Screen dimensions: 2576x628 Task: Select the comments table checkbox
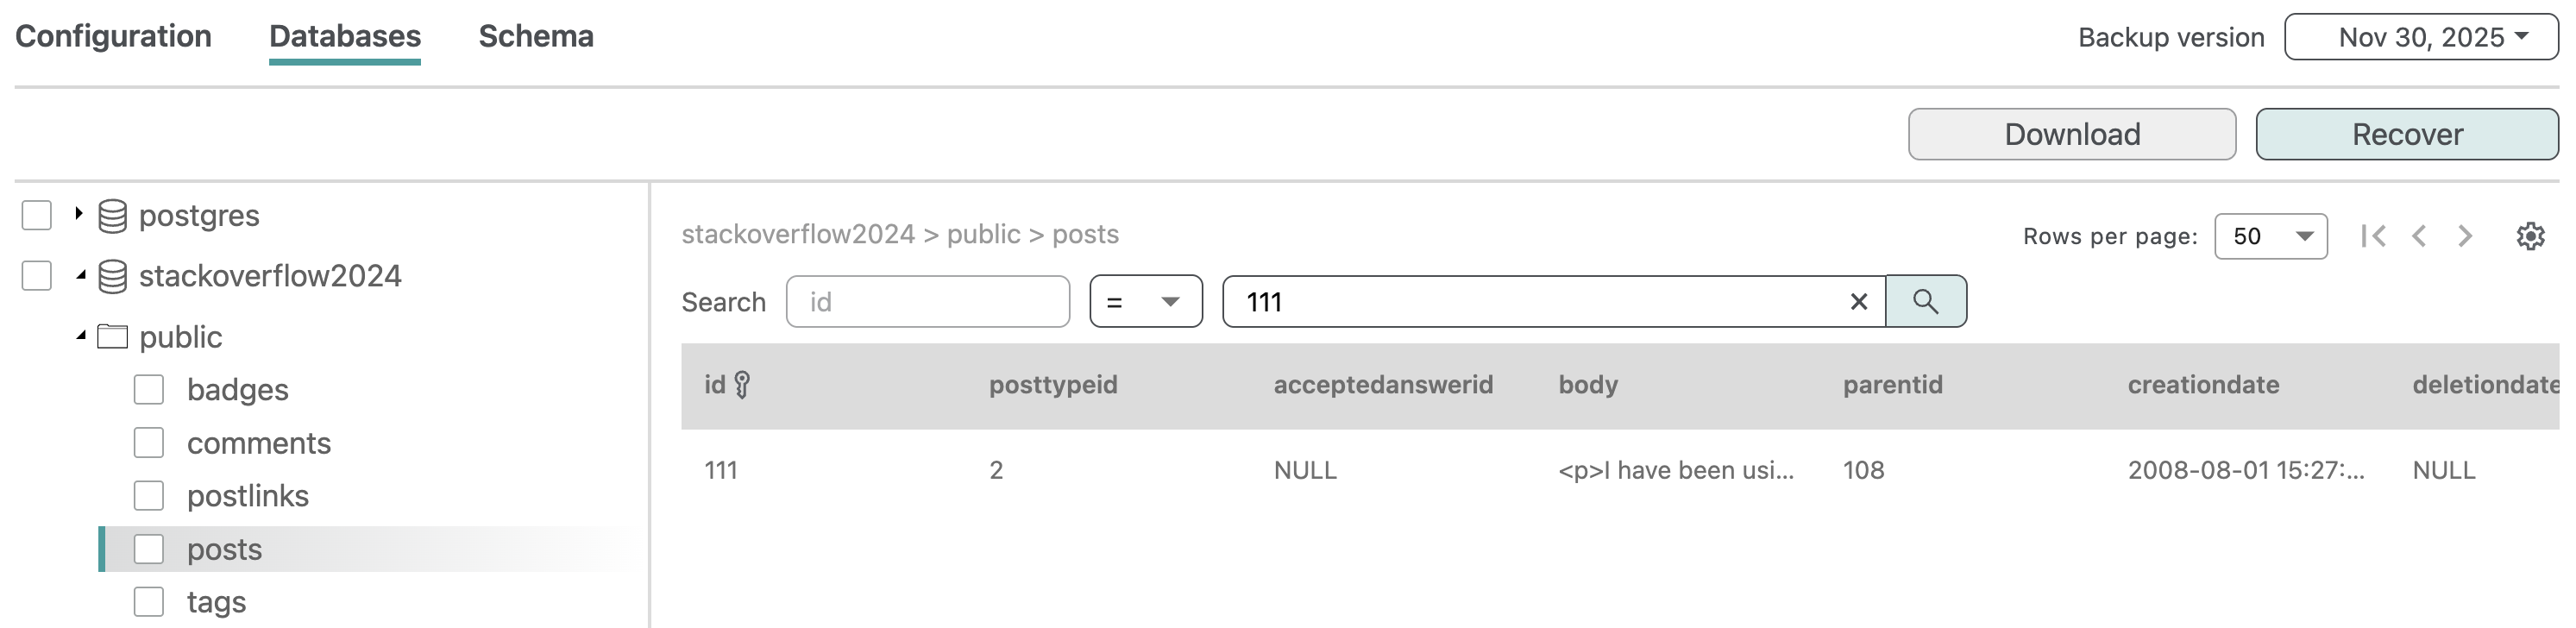(149, 442)
